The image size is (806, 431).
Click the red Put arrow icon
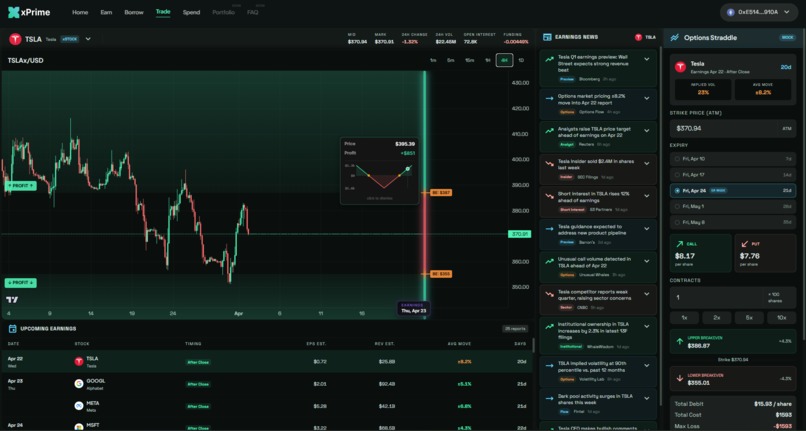pos(745,244)
